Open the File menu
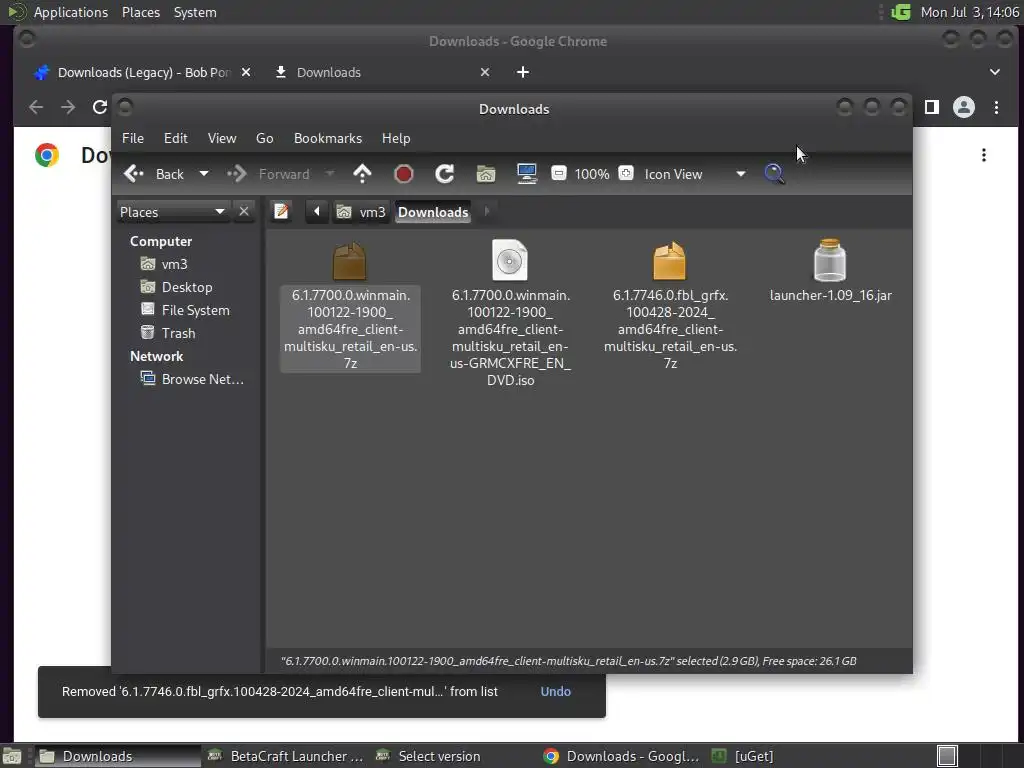The height and width of the screenshot is (768, 1024). click(133, 138)
